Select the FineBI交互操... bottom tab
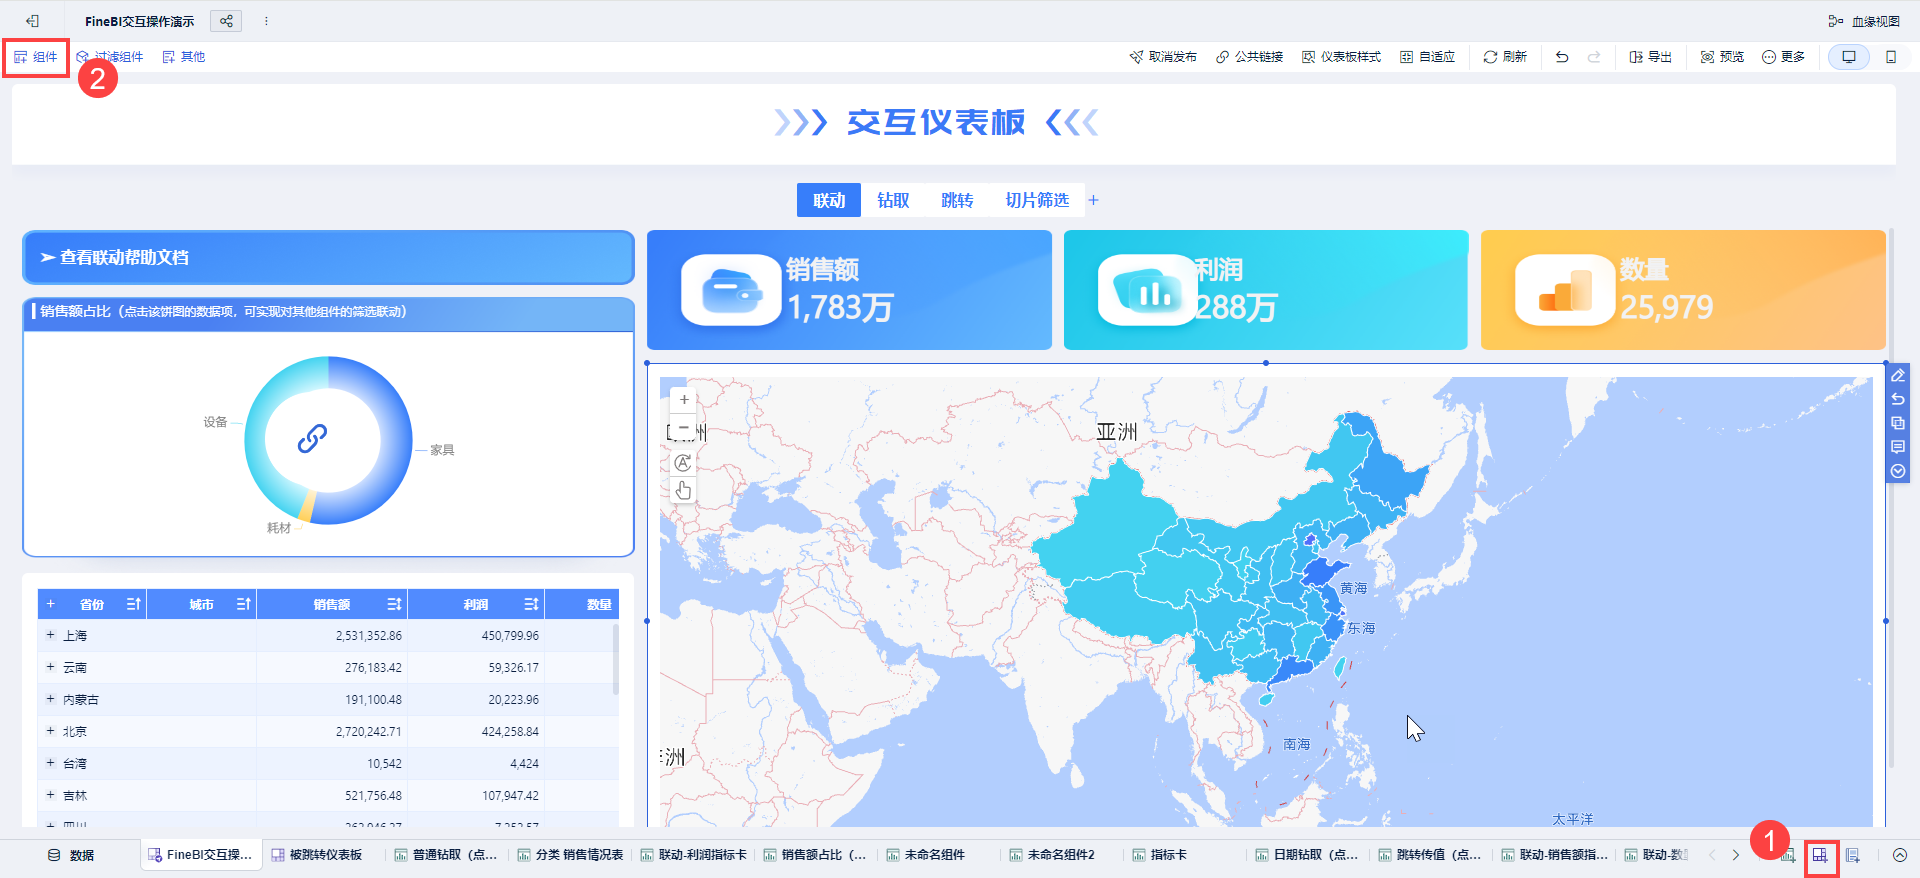Viewport: 1920px width, 878px height. (x=200, y=855)
